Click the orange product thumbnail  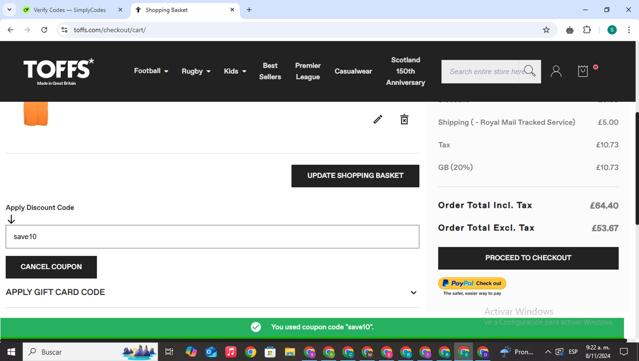pyautogui.click(x=36, y=114)
